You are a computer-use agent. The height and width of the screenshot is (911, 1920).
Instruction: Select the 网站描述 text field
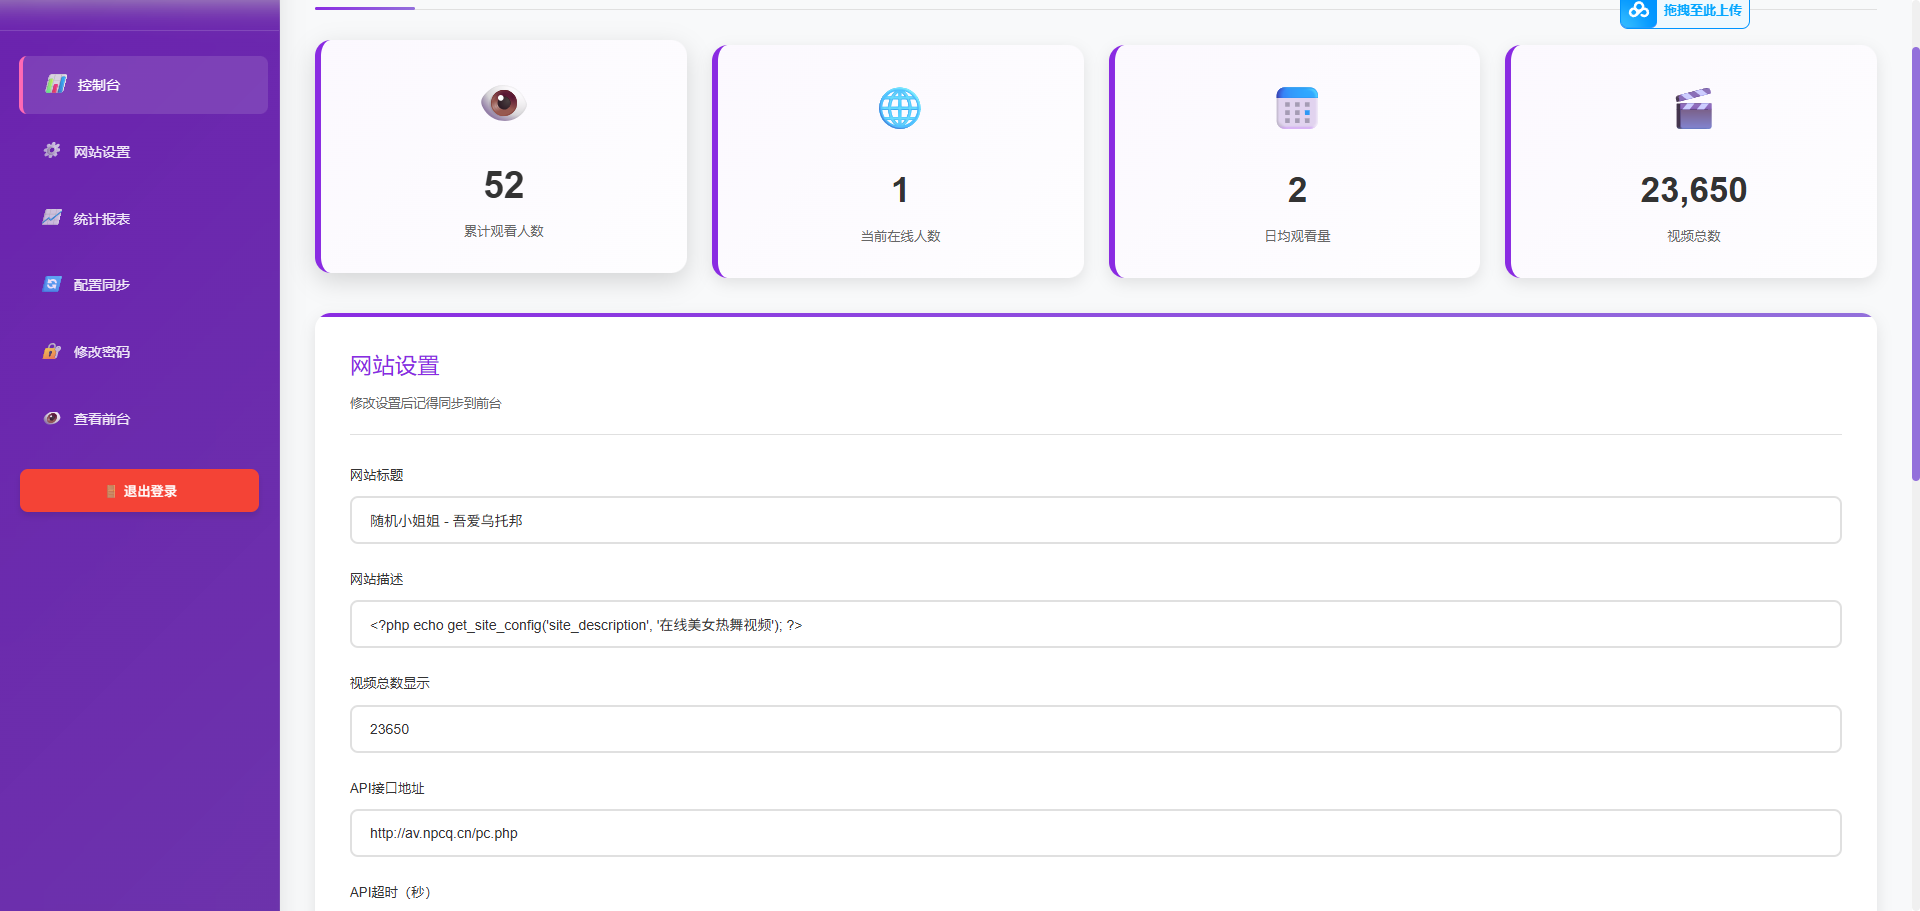pos(1095,624)
